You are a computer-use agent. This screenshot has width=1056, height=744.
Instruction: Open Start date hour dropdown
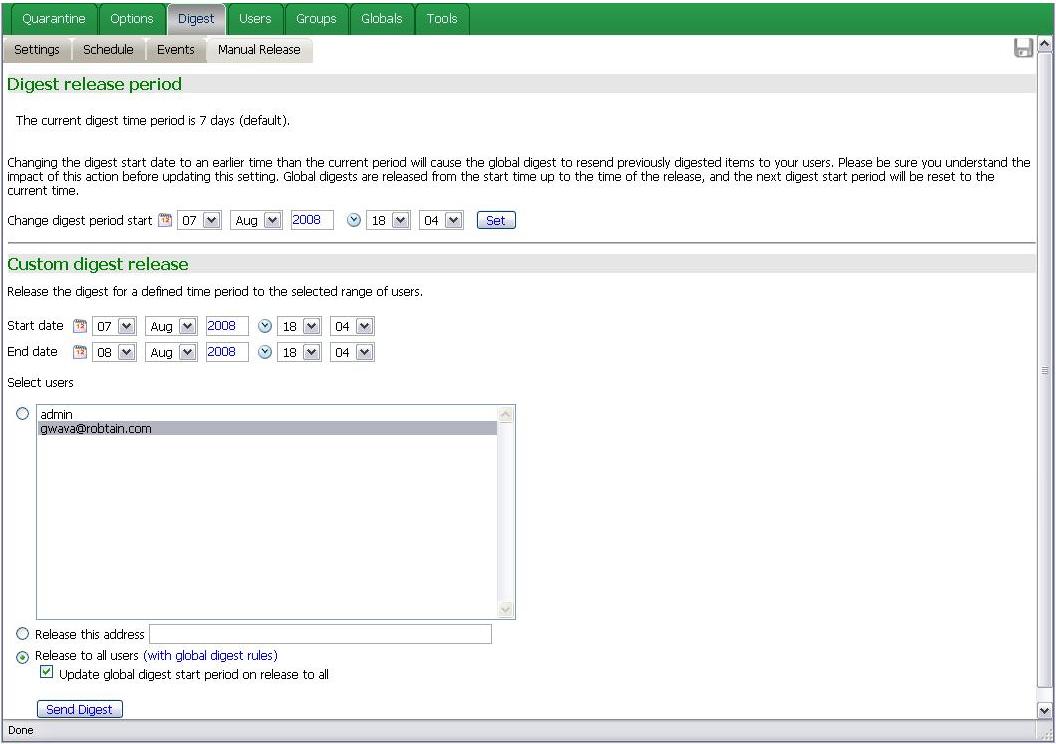pos(299,326)
